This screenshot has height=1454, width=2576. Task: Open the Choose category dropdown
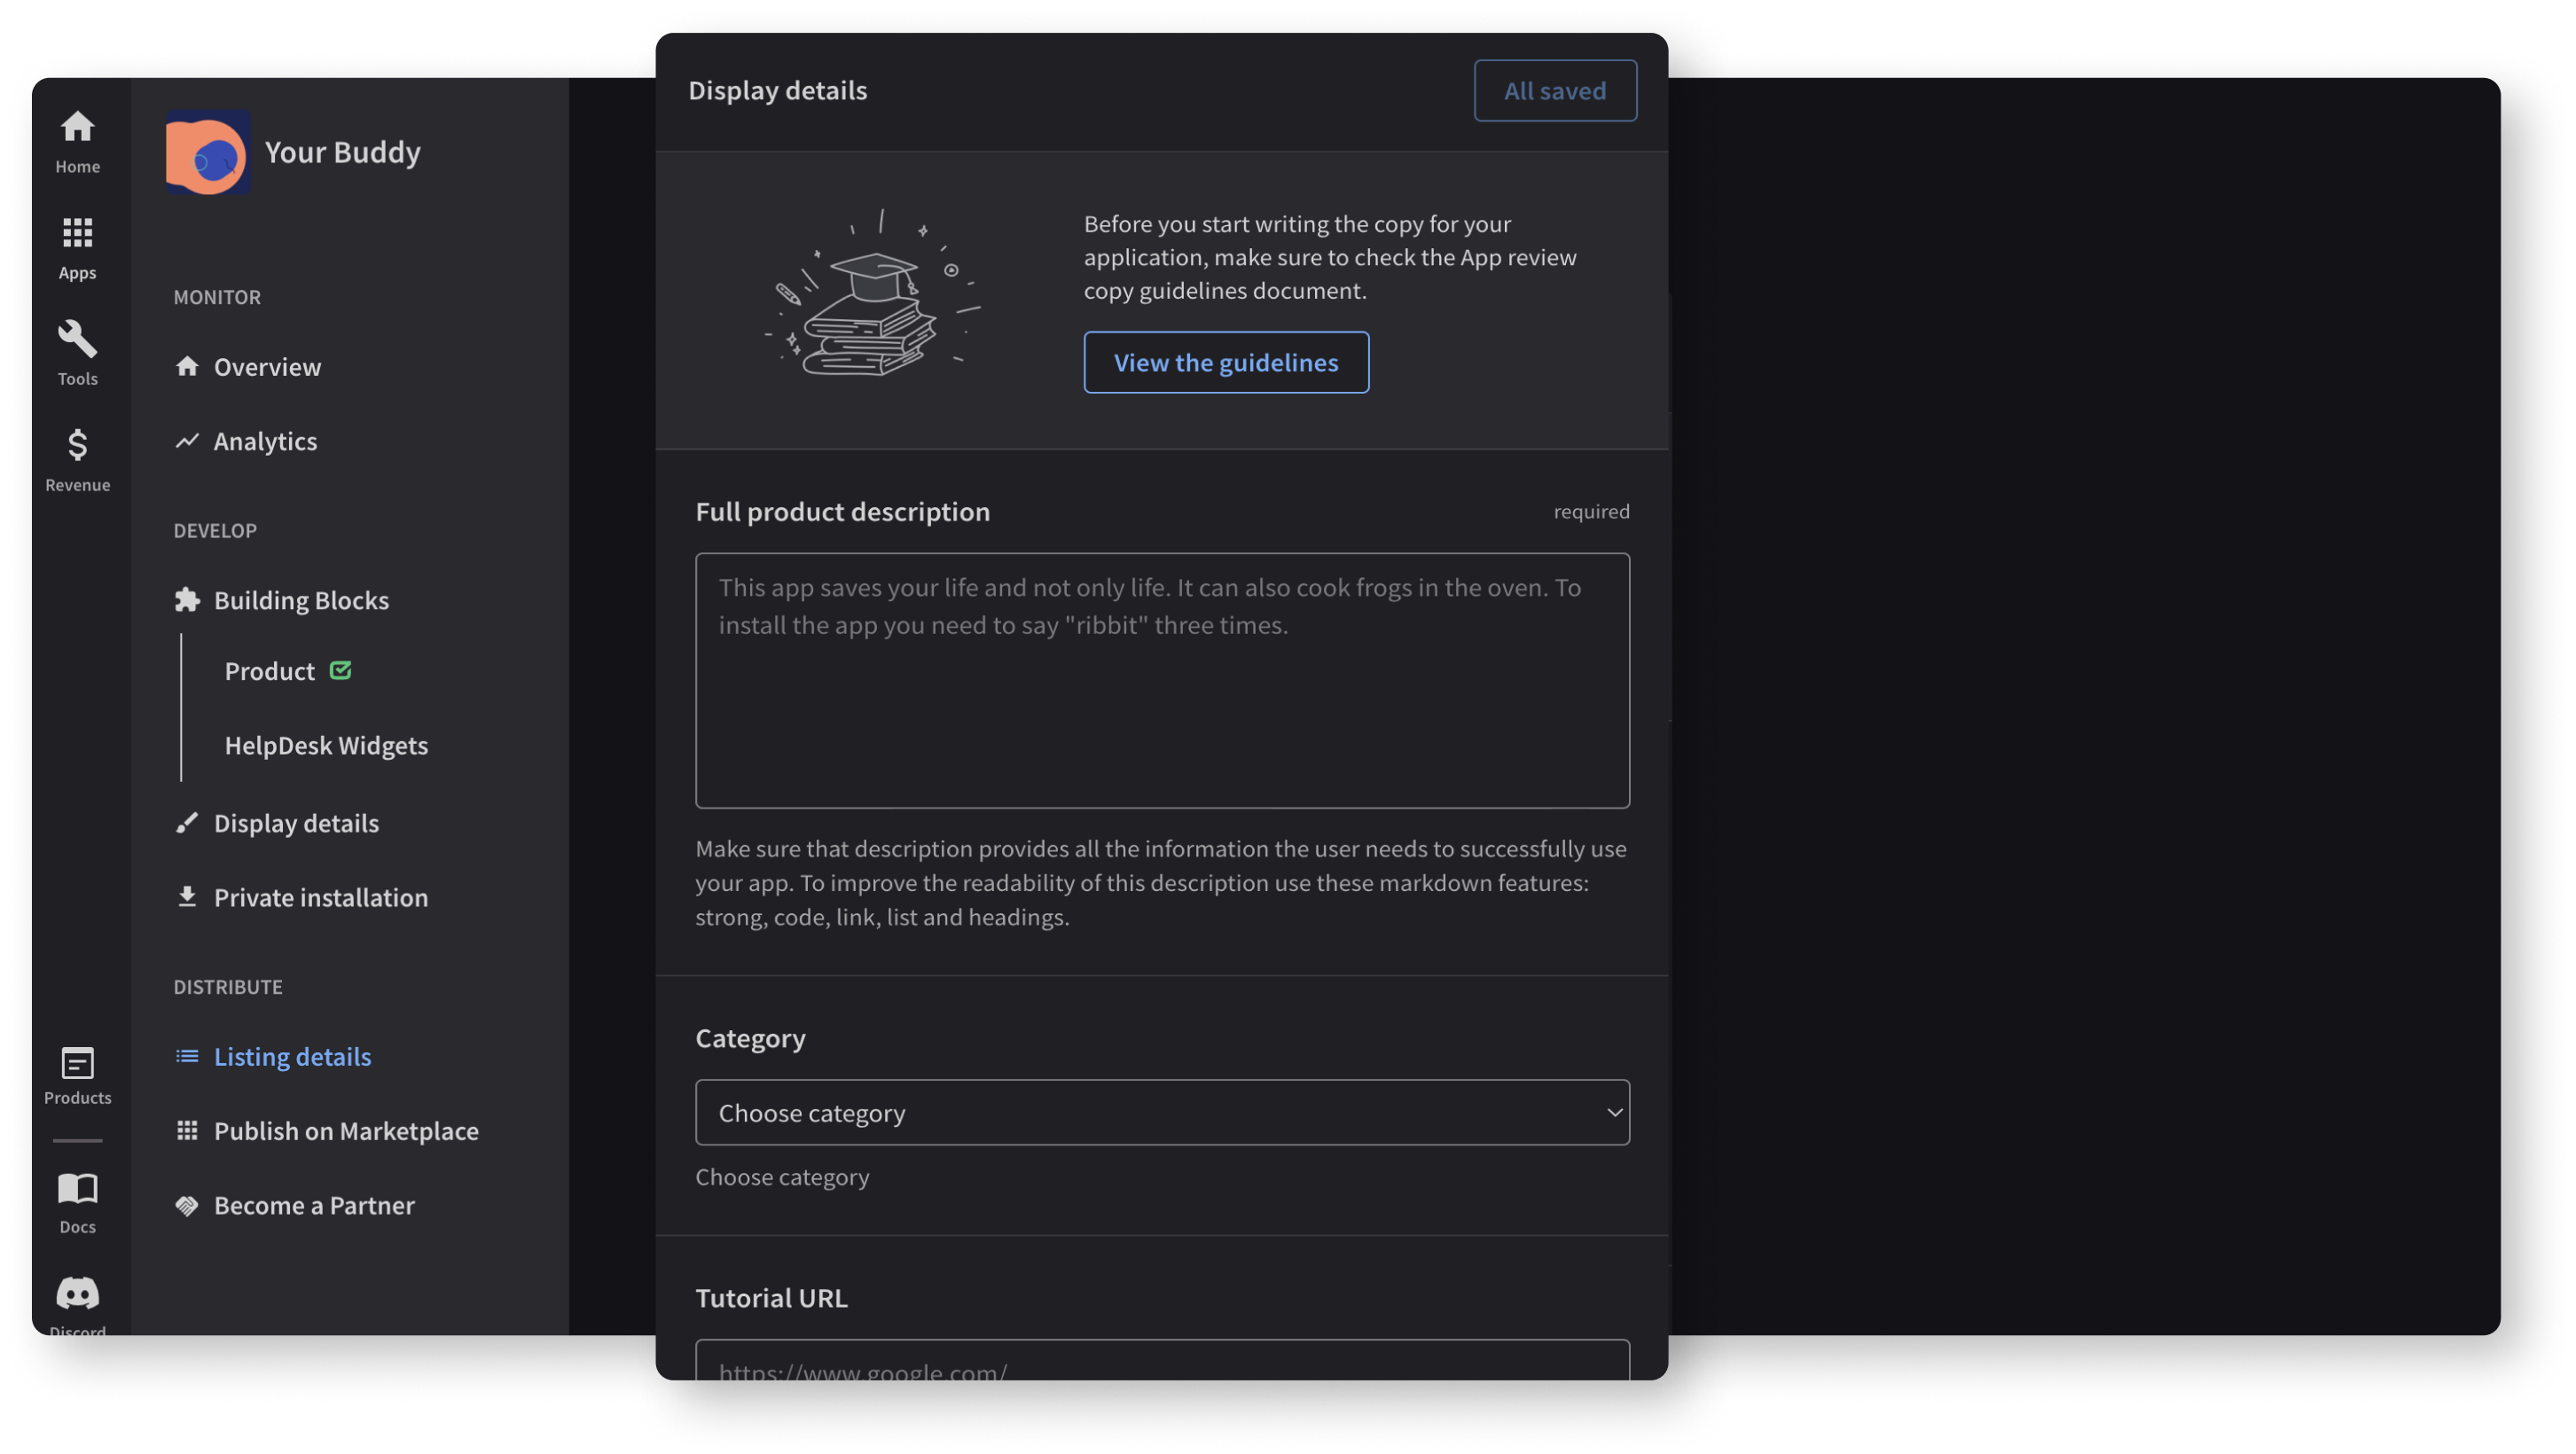coord(1161,1112)
